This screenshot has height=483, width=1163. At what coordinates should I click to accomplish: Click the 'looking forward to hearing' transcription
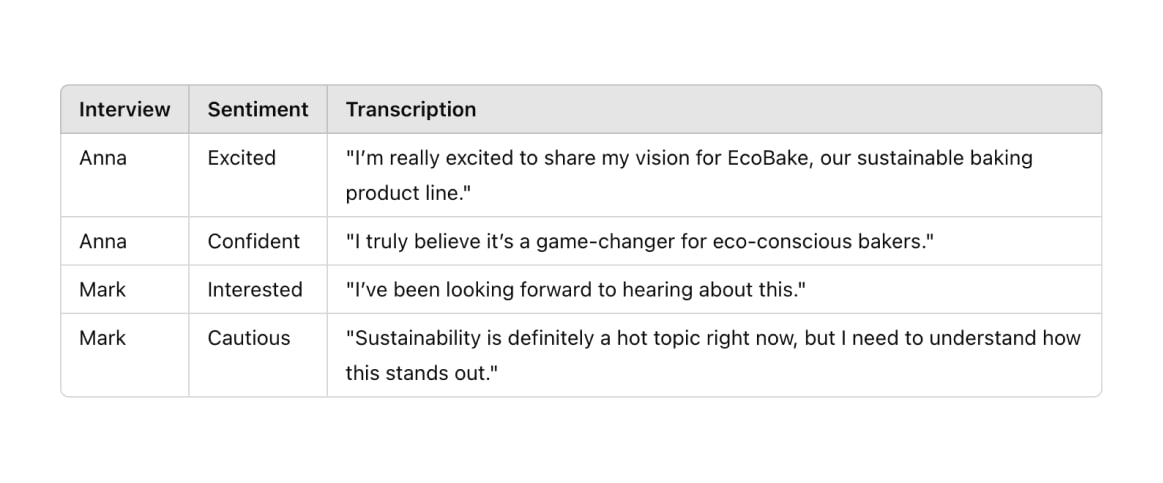click(576, 289)
